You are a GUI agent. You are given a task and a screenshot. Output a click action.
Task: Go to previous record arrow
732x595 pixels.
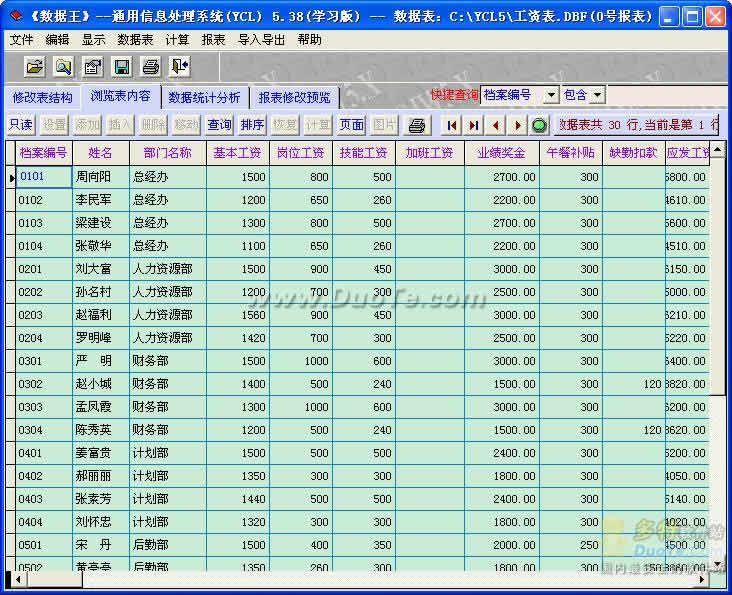click(496, 125)
